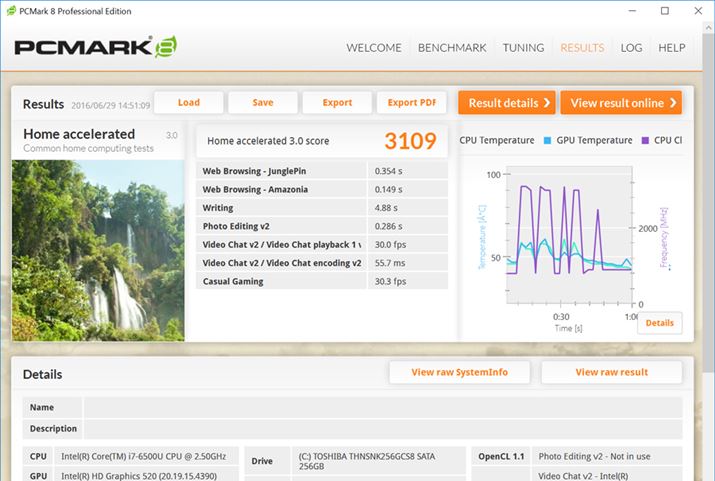Minimize the PCMark 8 window

632,10
